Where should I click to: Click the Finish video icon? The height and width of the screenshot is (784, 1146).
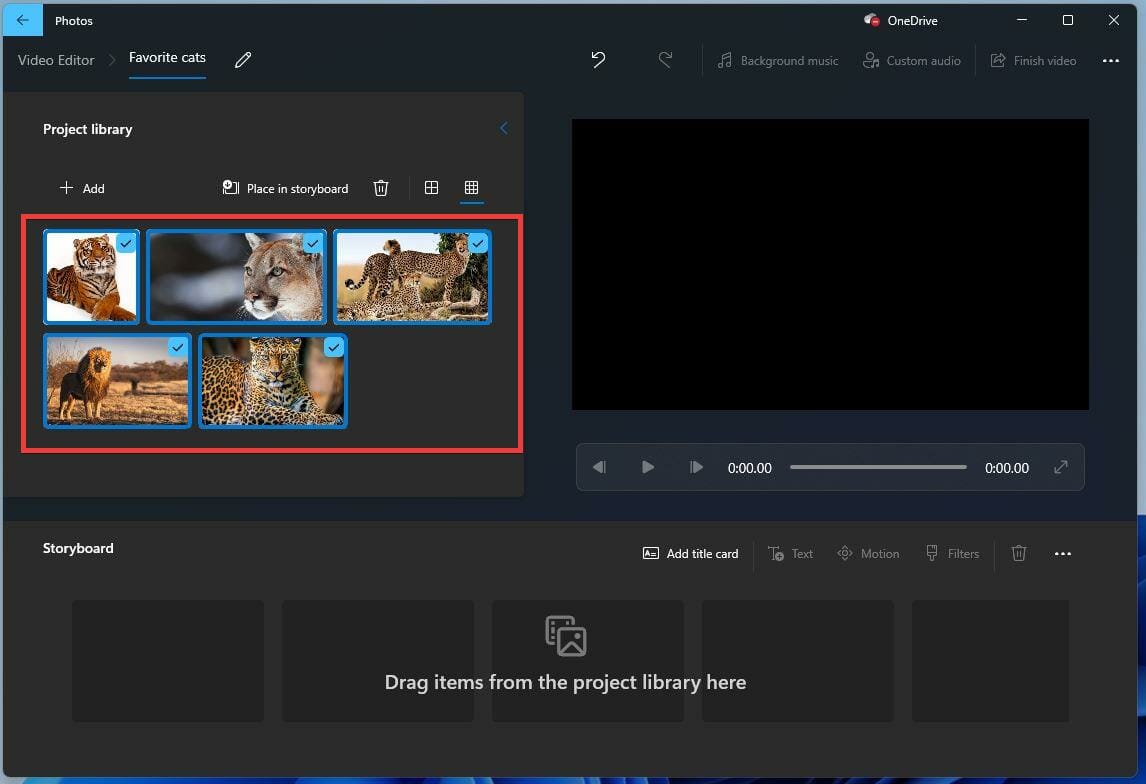point(1033,60)
